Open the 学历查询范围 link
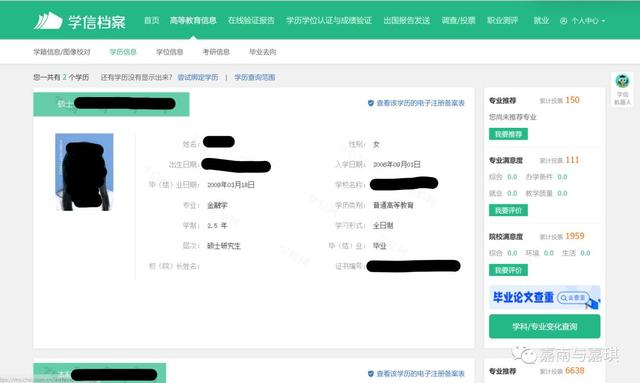This screenshot has width=640, height=383. 255,77
